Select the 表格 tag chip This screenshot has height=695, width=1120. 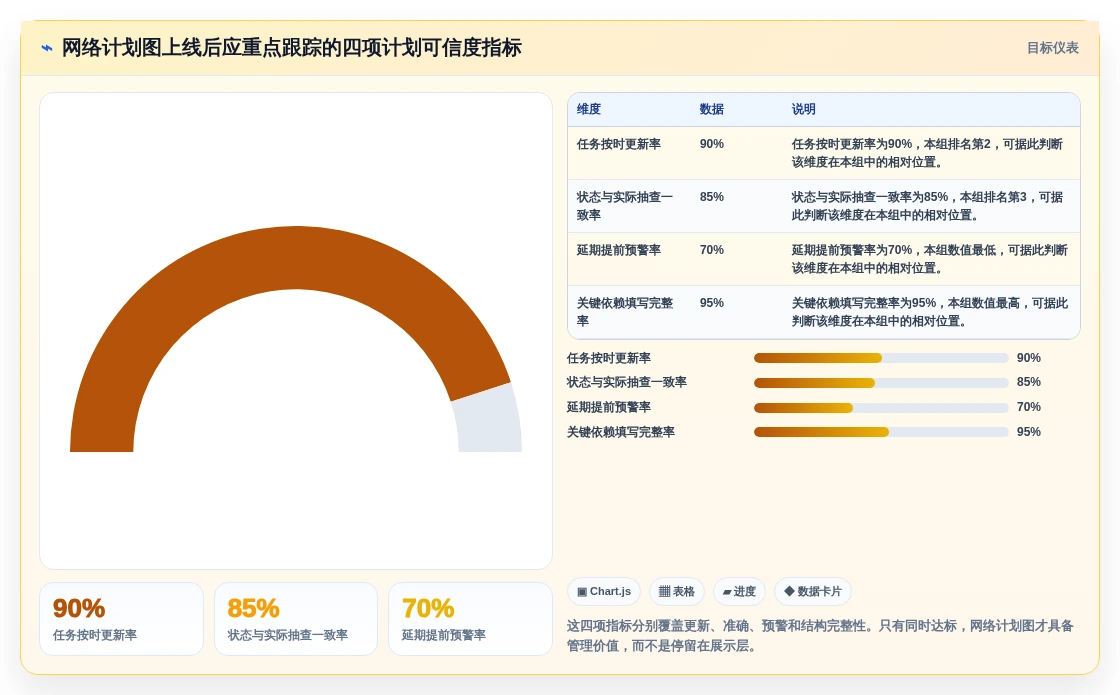(676, 591)
